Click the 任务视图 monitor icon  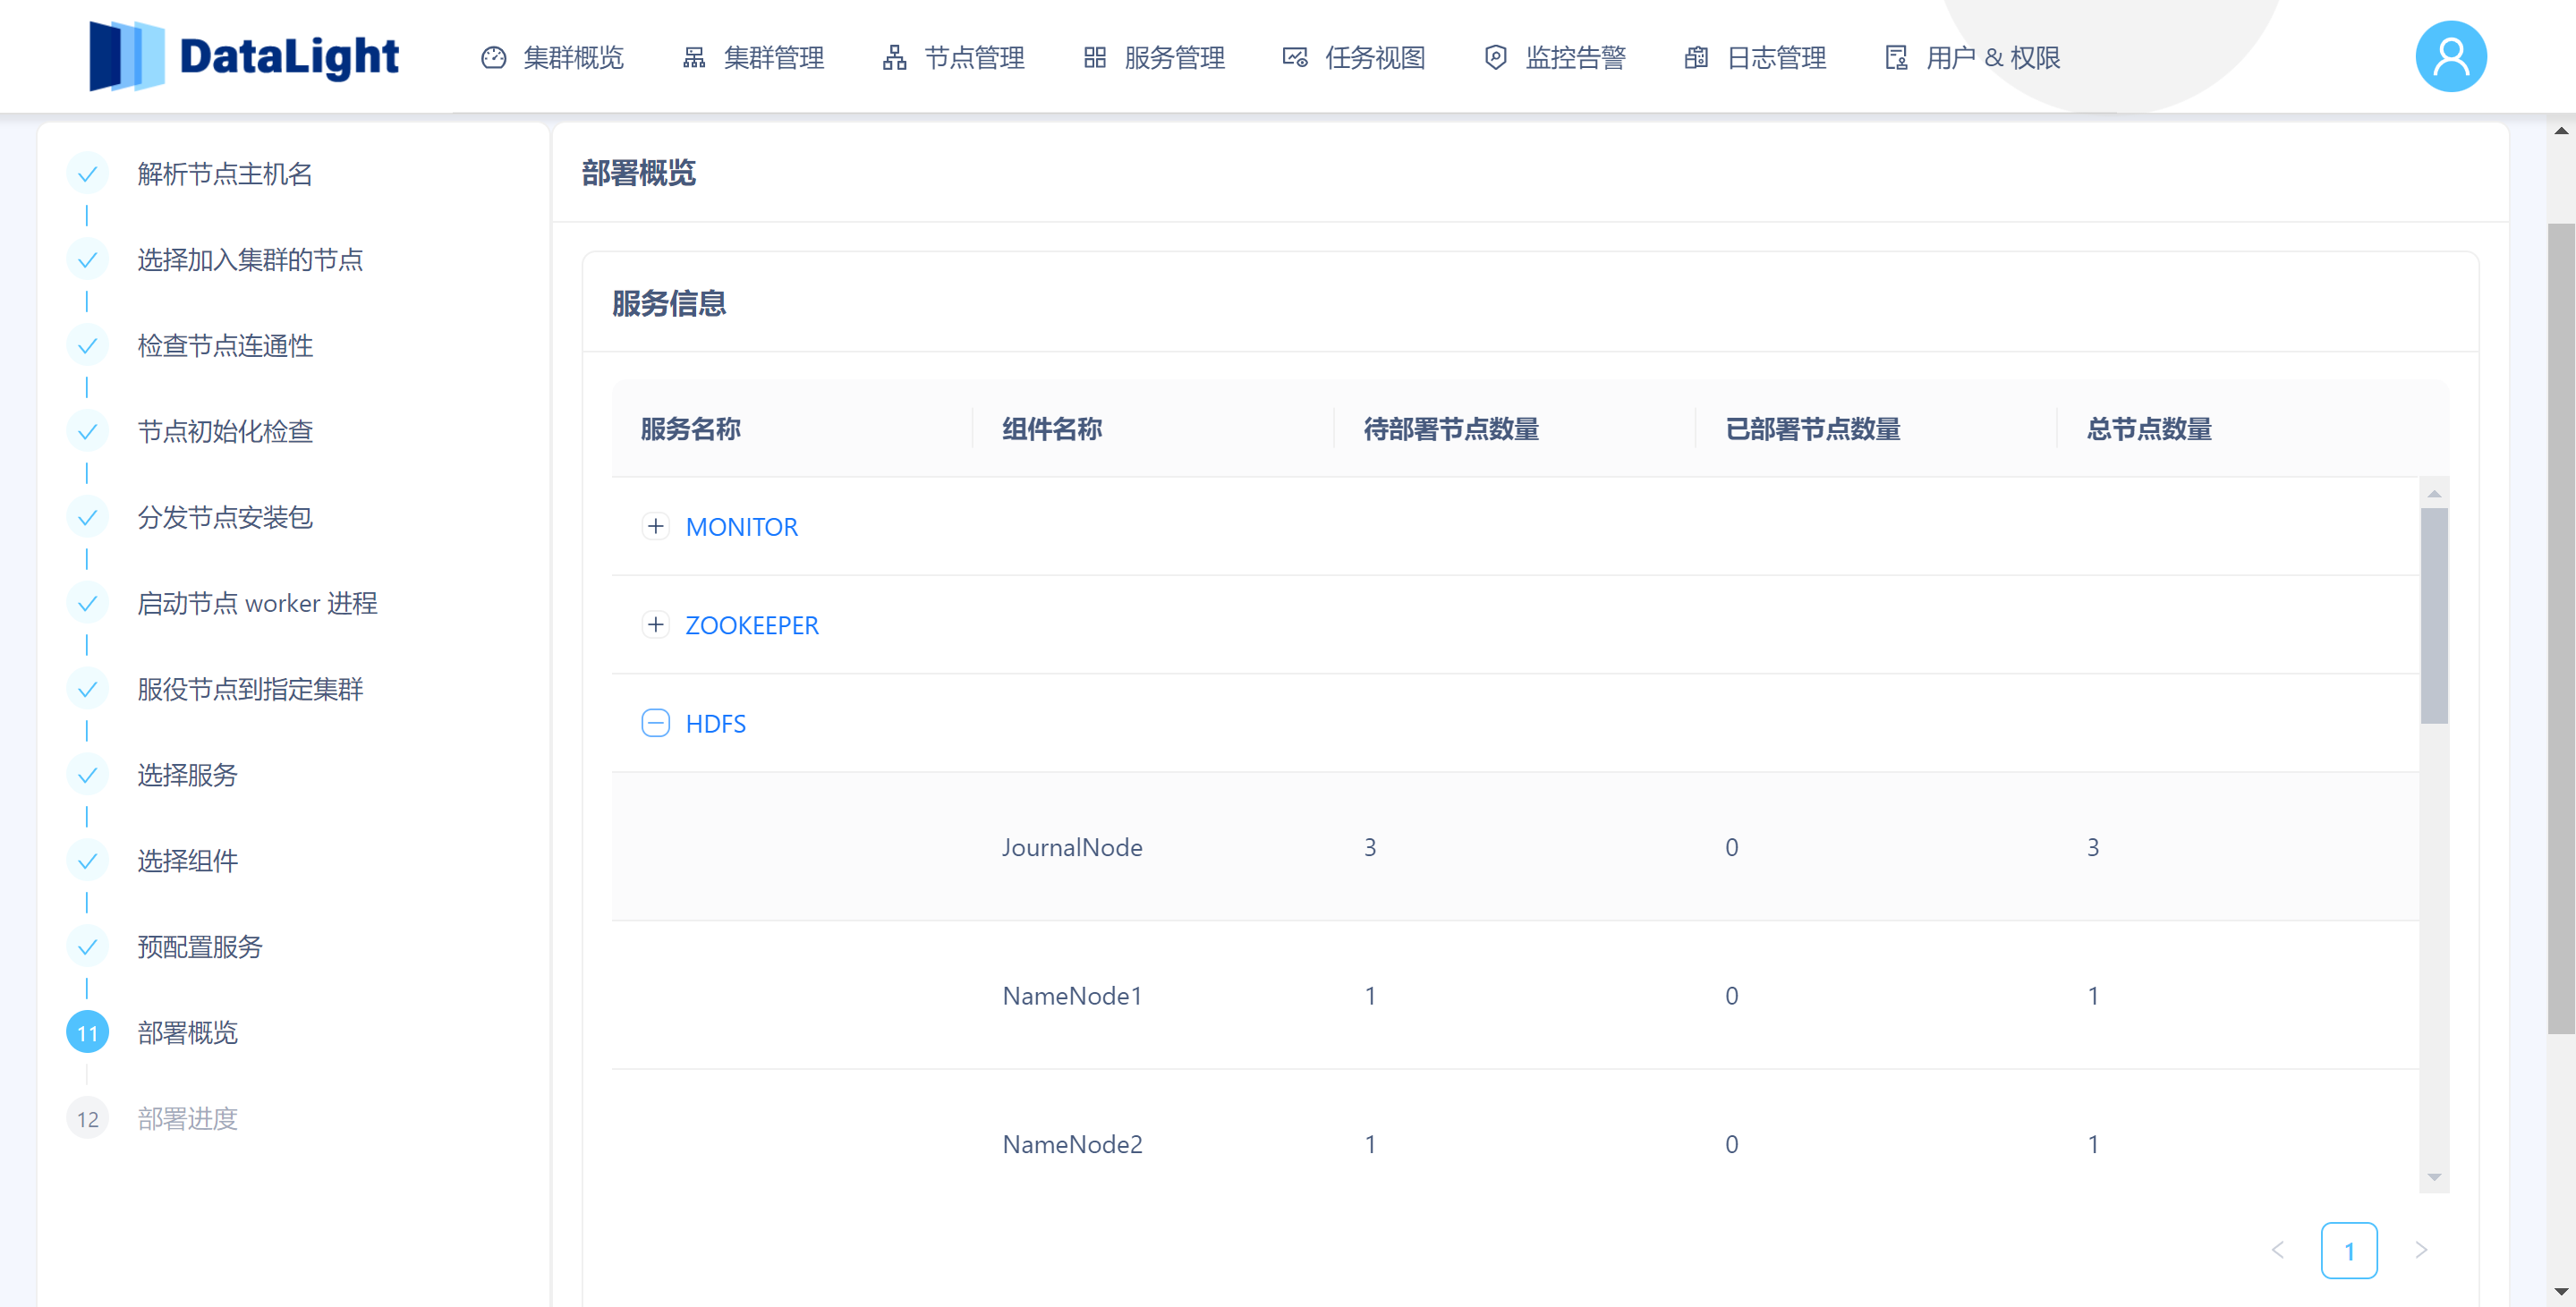tap(1295, 58)
